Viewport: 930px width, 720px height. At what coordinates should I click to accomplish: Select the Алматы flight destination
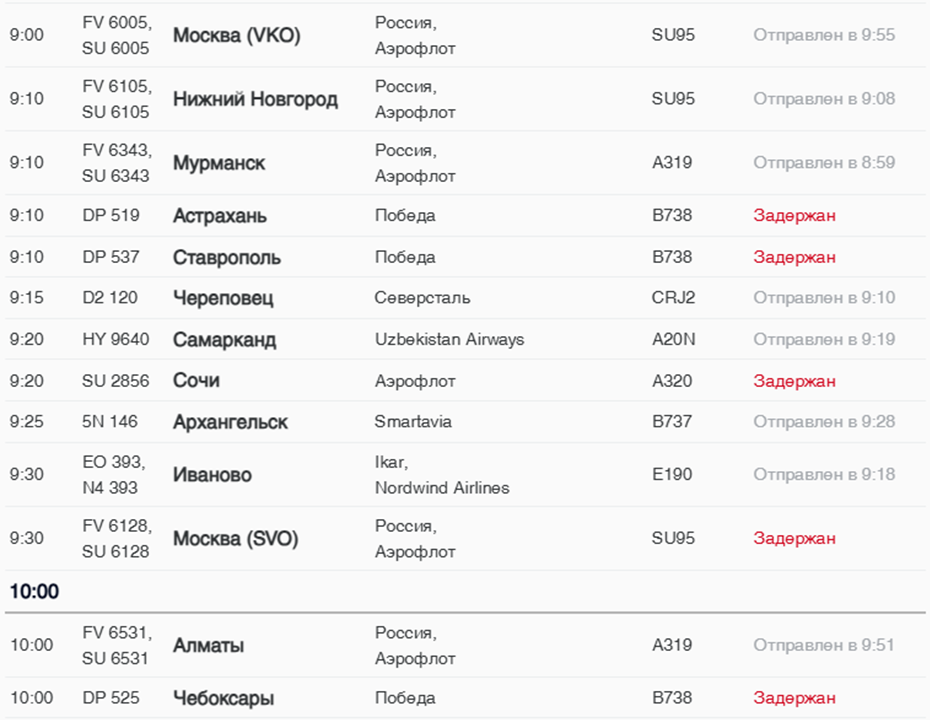point(208,646)
